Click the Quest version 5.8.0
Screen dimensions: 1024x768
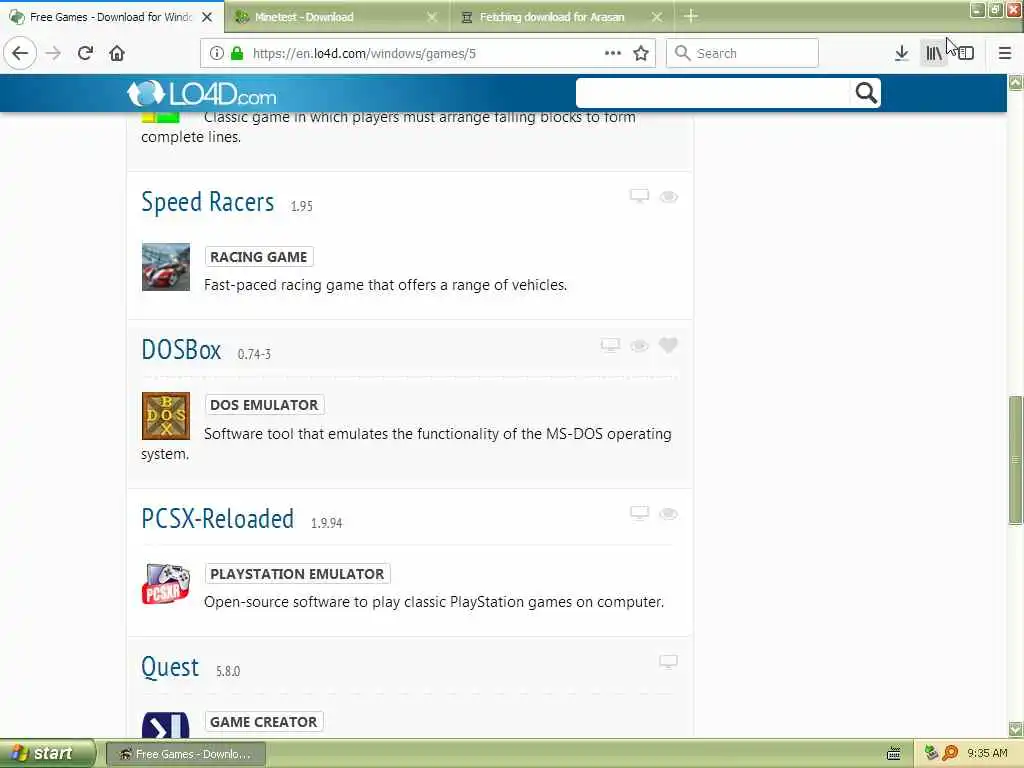[x=228, y=671]
